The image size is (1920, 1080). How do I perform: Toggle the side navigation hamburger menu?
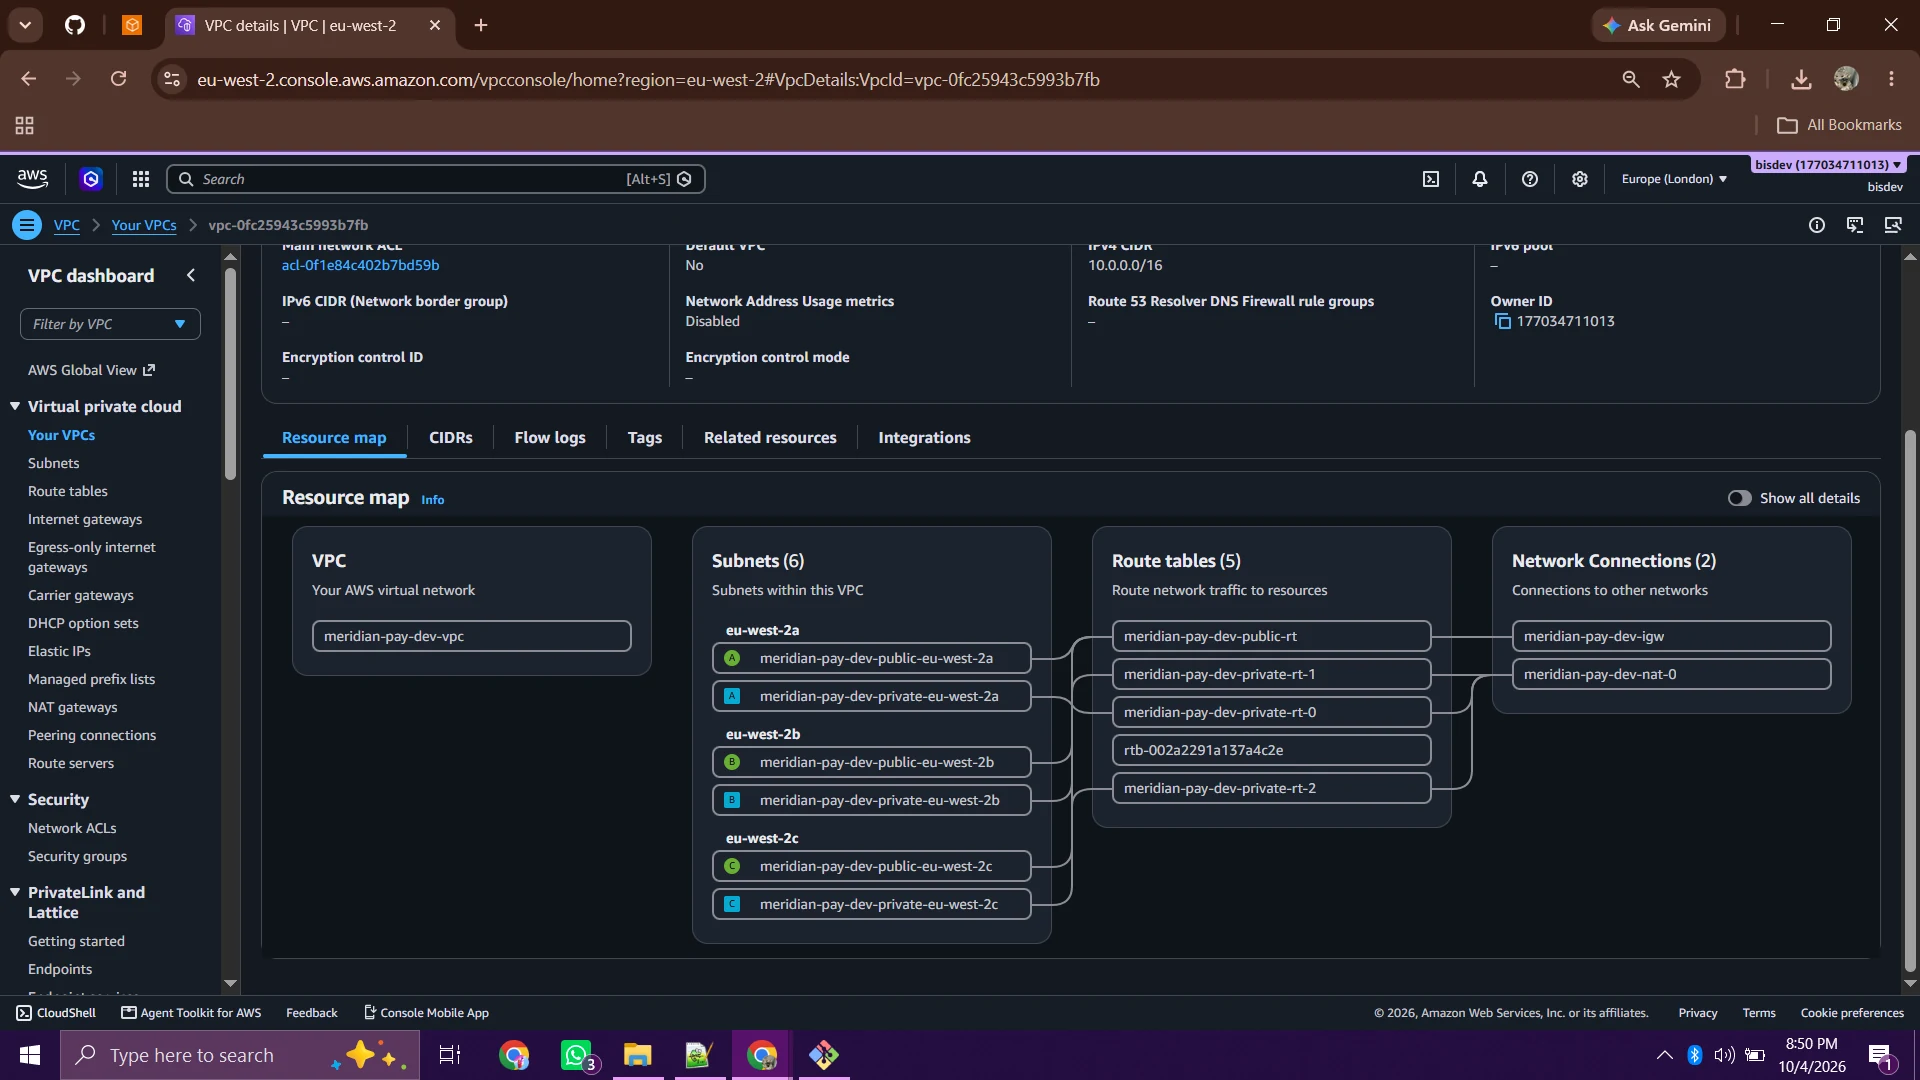(27, 225)
